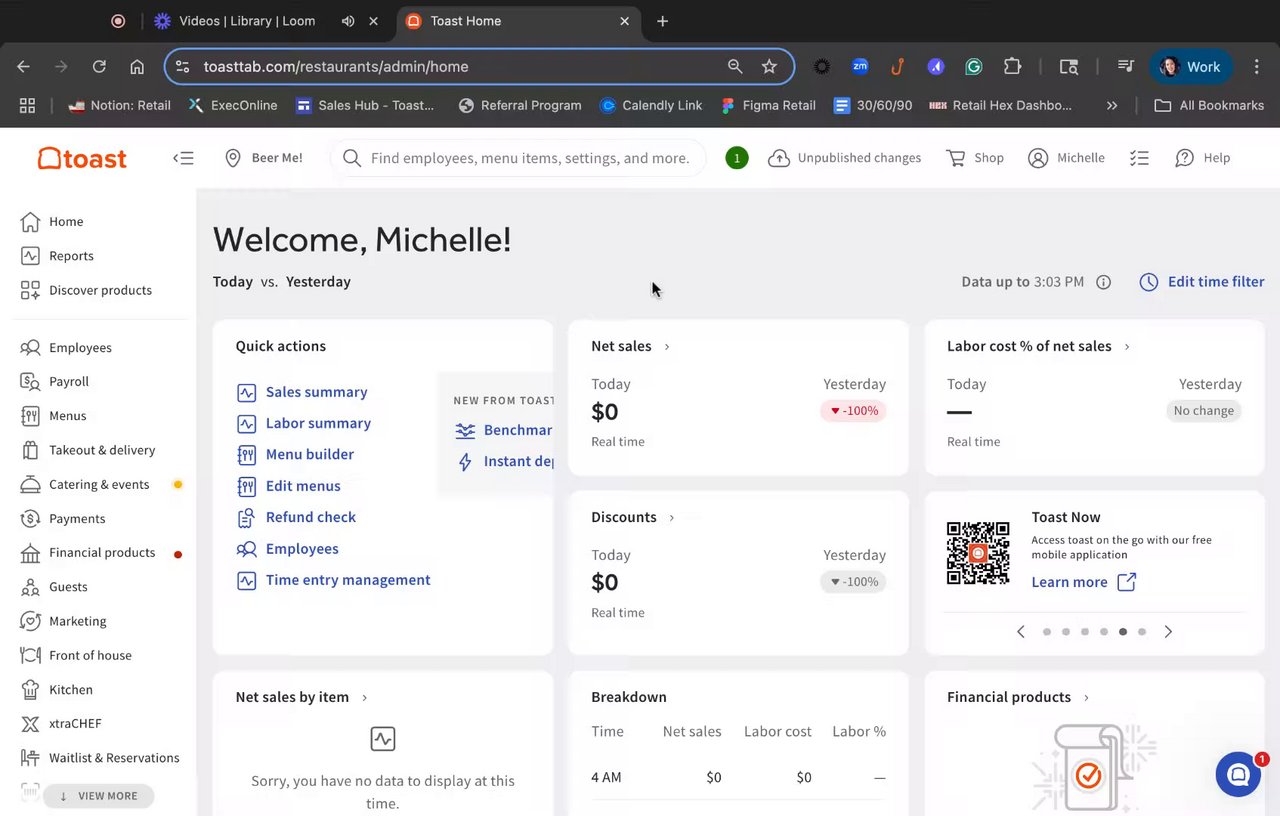Open Help in the top bar
The image size is (1280, 816).
1203,158
